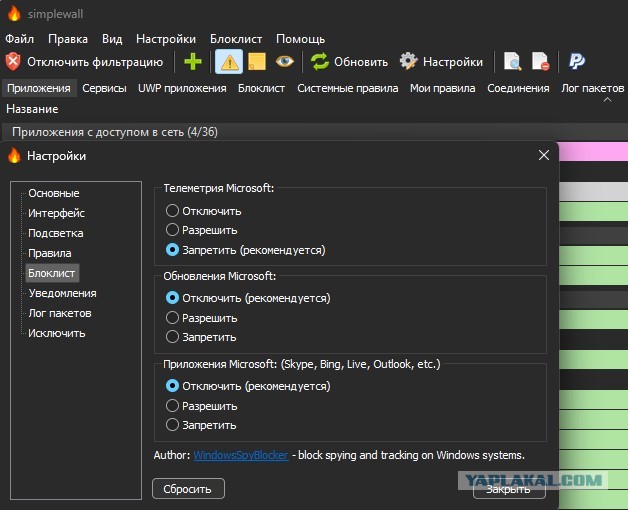Screen dimensions: 628x510
Task: Open Лог пакетов settings category in tree
Action: [x=60, y=313]
